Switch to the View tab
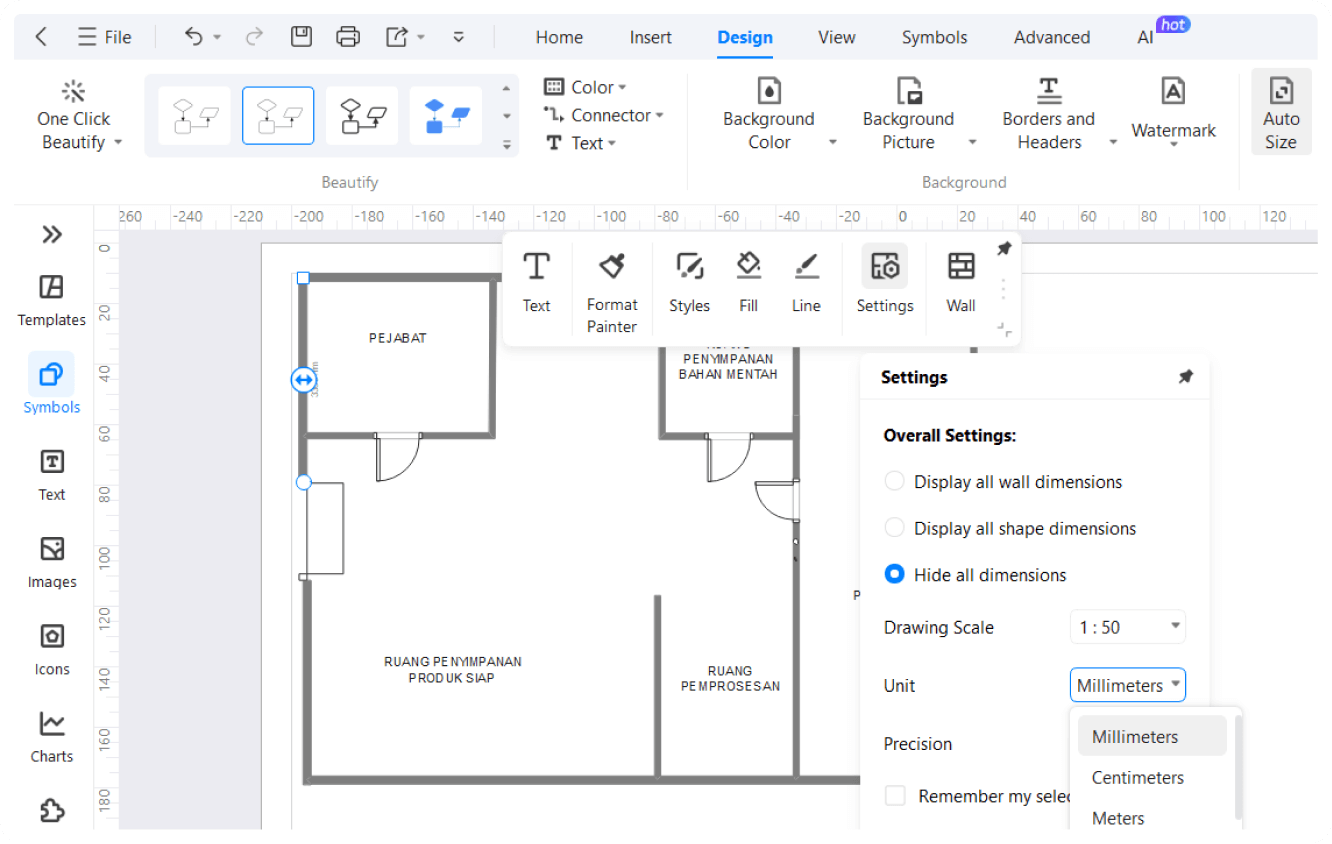 click(x=837, y=37)
